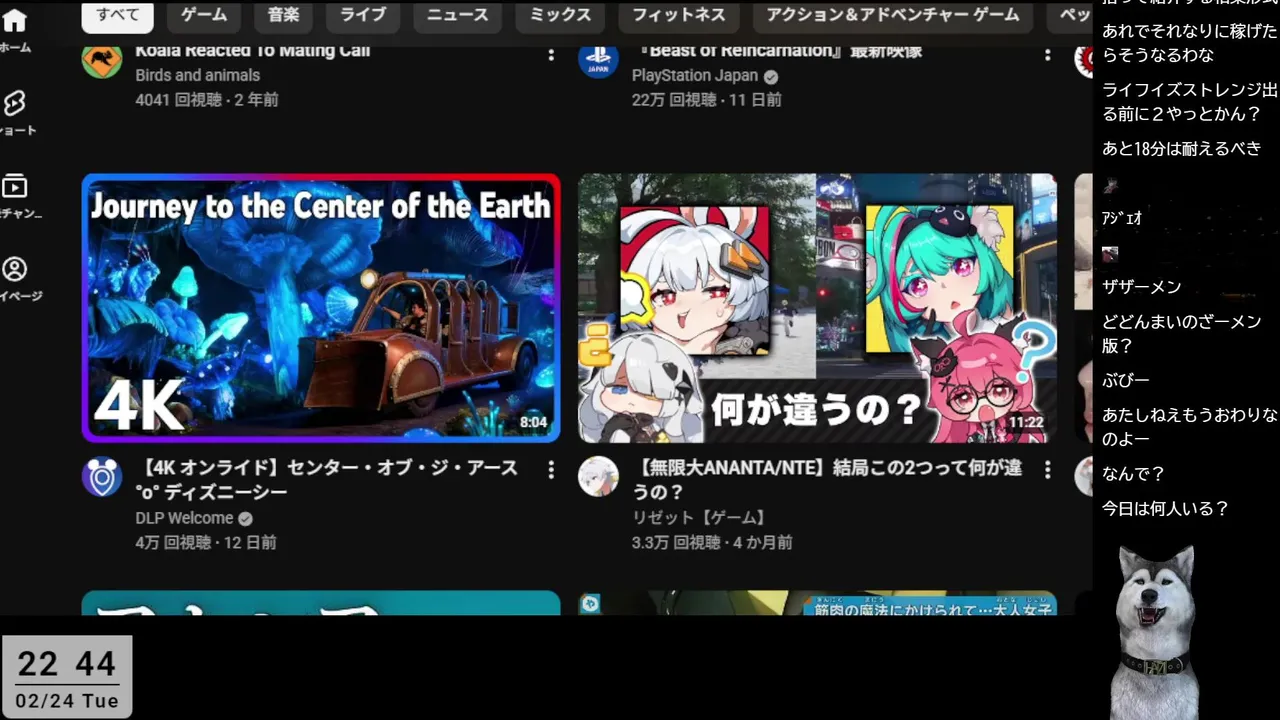Select the ライブ filter chip
Image resolution: width=1280 pixels, height=720 pixels.
[362, 15]
